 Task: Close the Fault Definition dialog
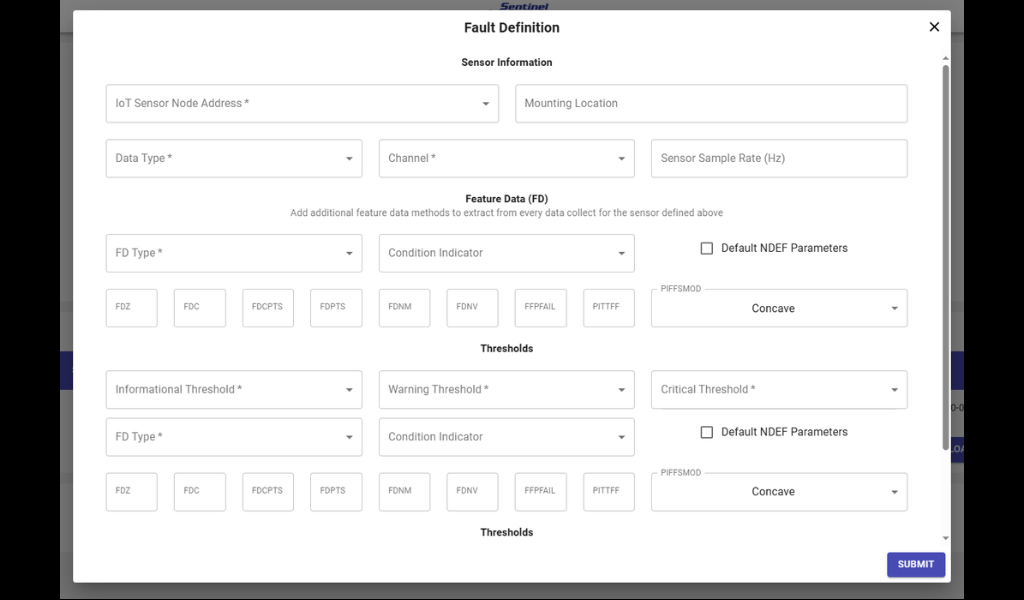pyautogui.click(x=934, y=27)
